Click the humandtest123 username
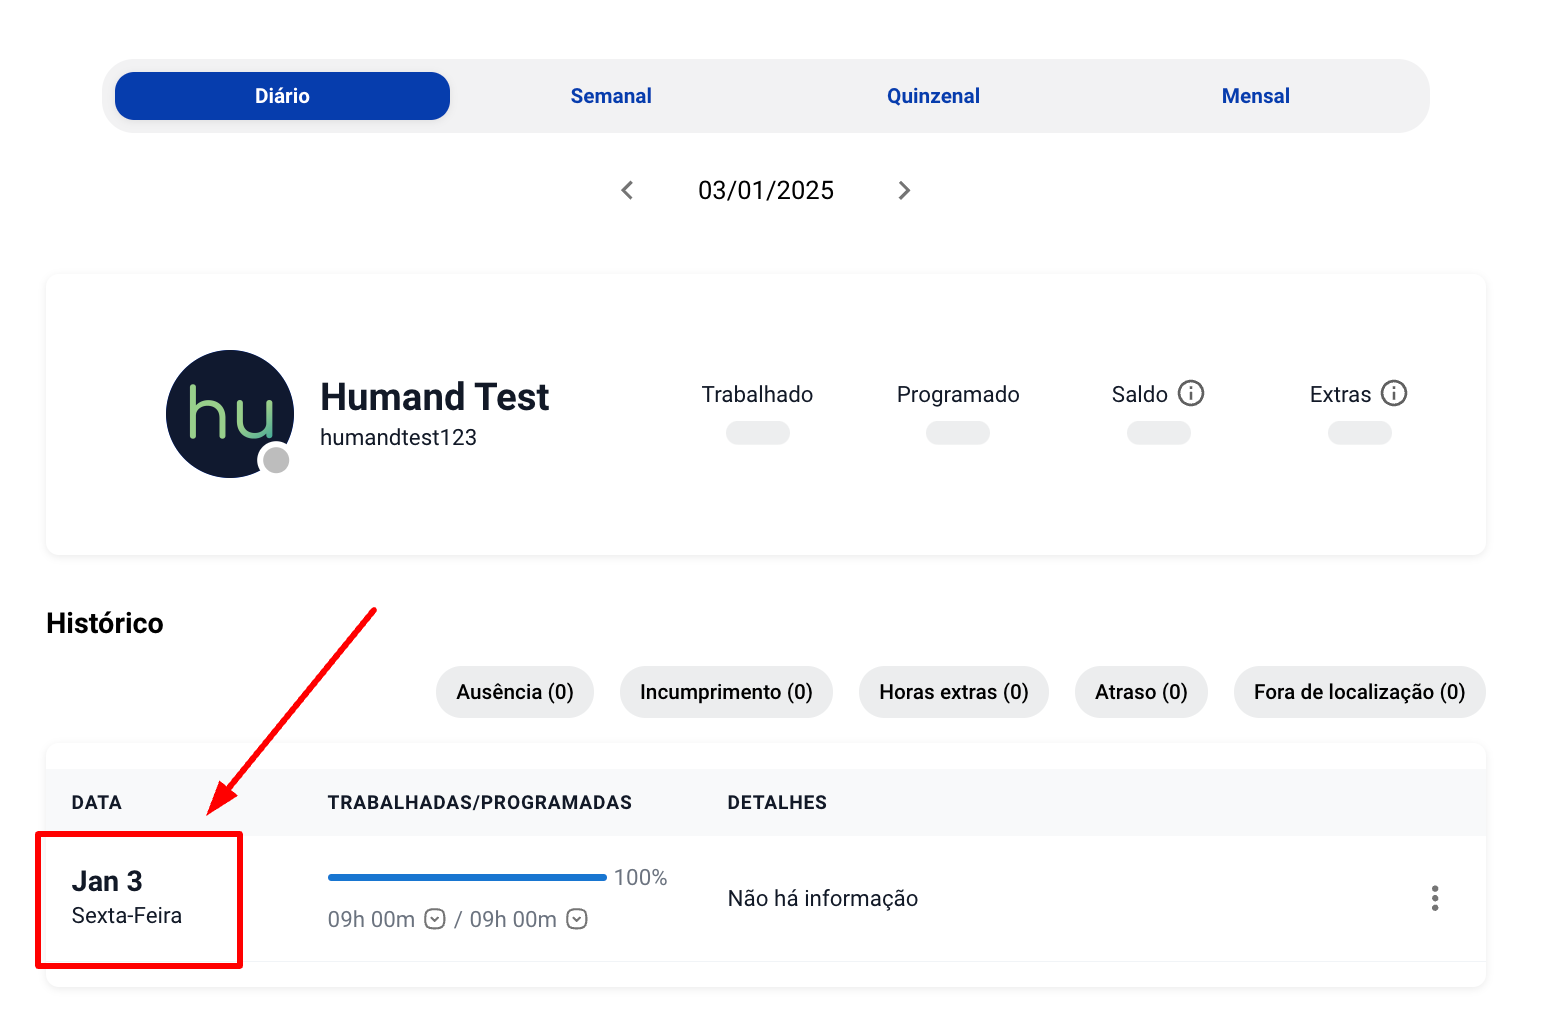 click(398, 437)
